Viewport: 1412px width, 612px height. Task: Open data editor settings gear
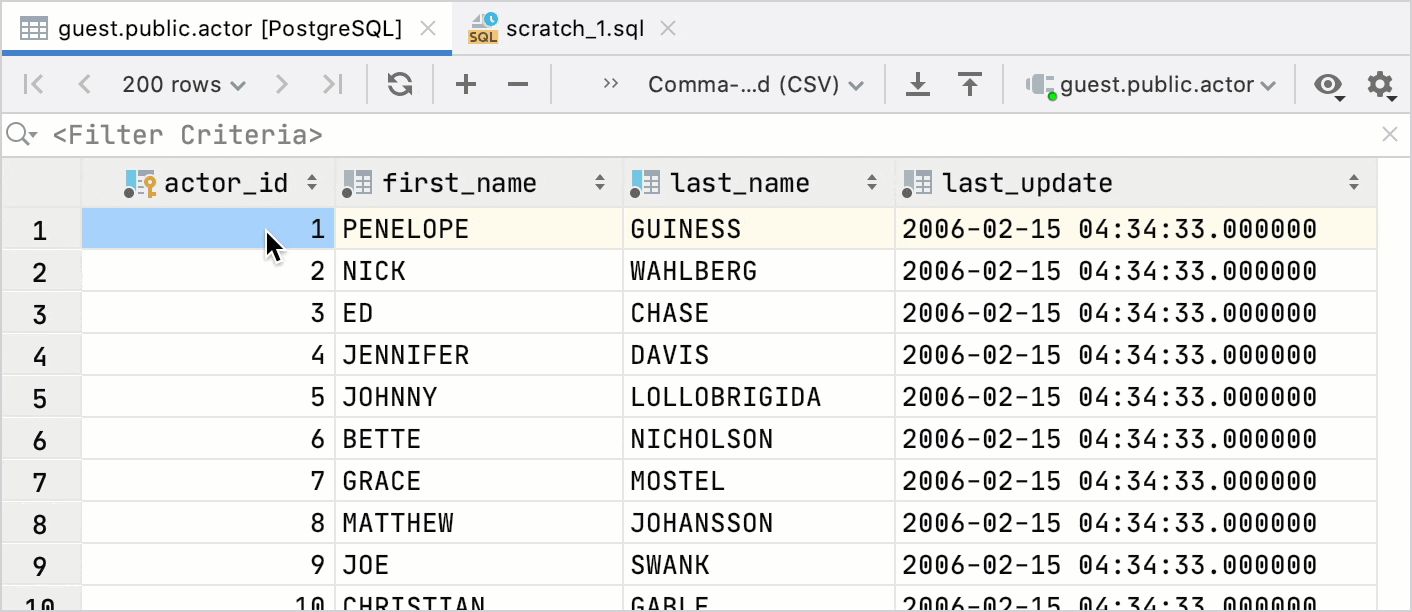tap(1381, 84)
